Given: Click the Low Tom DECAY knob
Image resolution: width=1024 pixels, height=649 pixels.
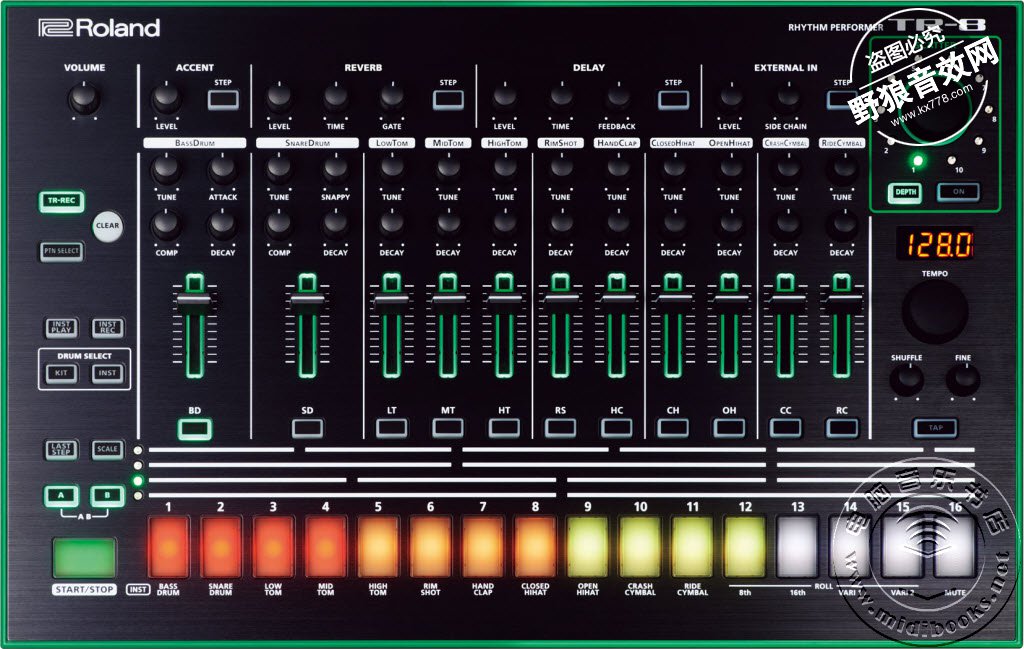Looking at the screenshot, I should click(392, 225).
